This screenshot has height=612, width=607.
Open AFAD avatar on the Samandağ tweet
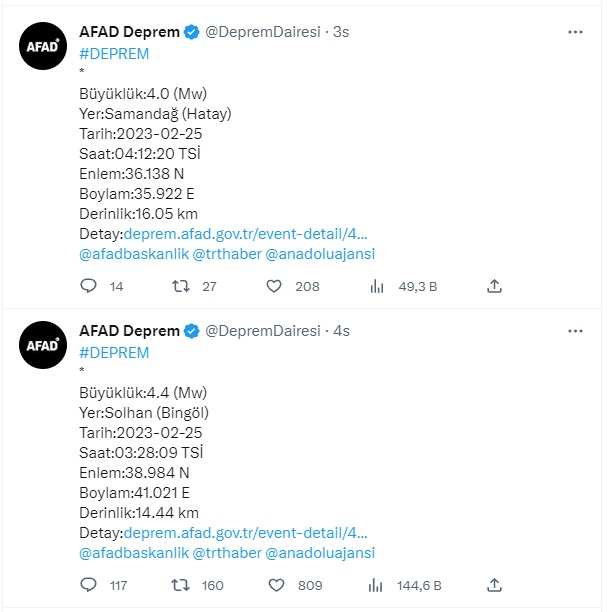pyautogui.click(x=44, y=46)
